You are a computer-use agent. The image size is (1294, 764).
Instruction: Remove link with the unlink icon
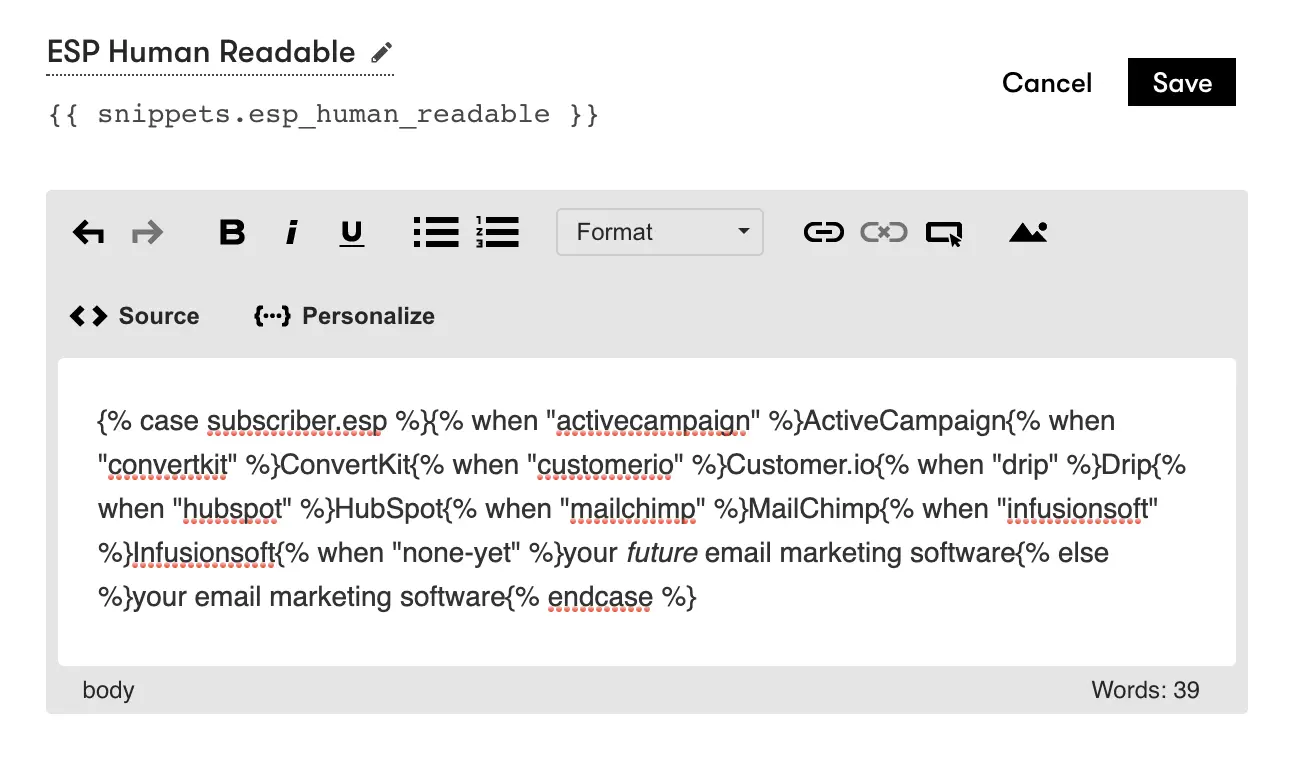pyautogui.click(x=884, y=232)
